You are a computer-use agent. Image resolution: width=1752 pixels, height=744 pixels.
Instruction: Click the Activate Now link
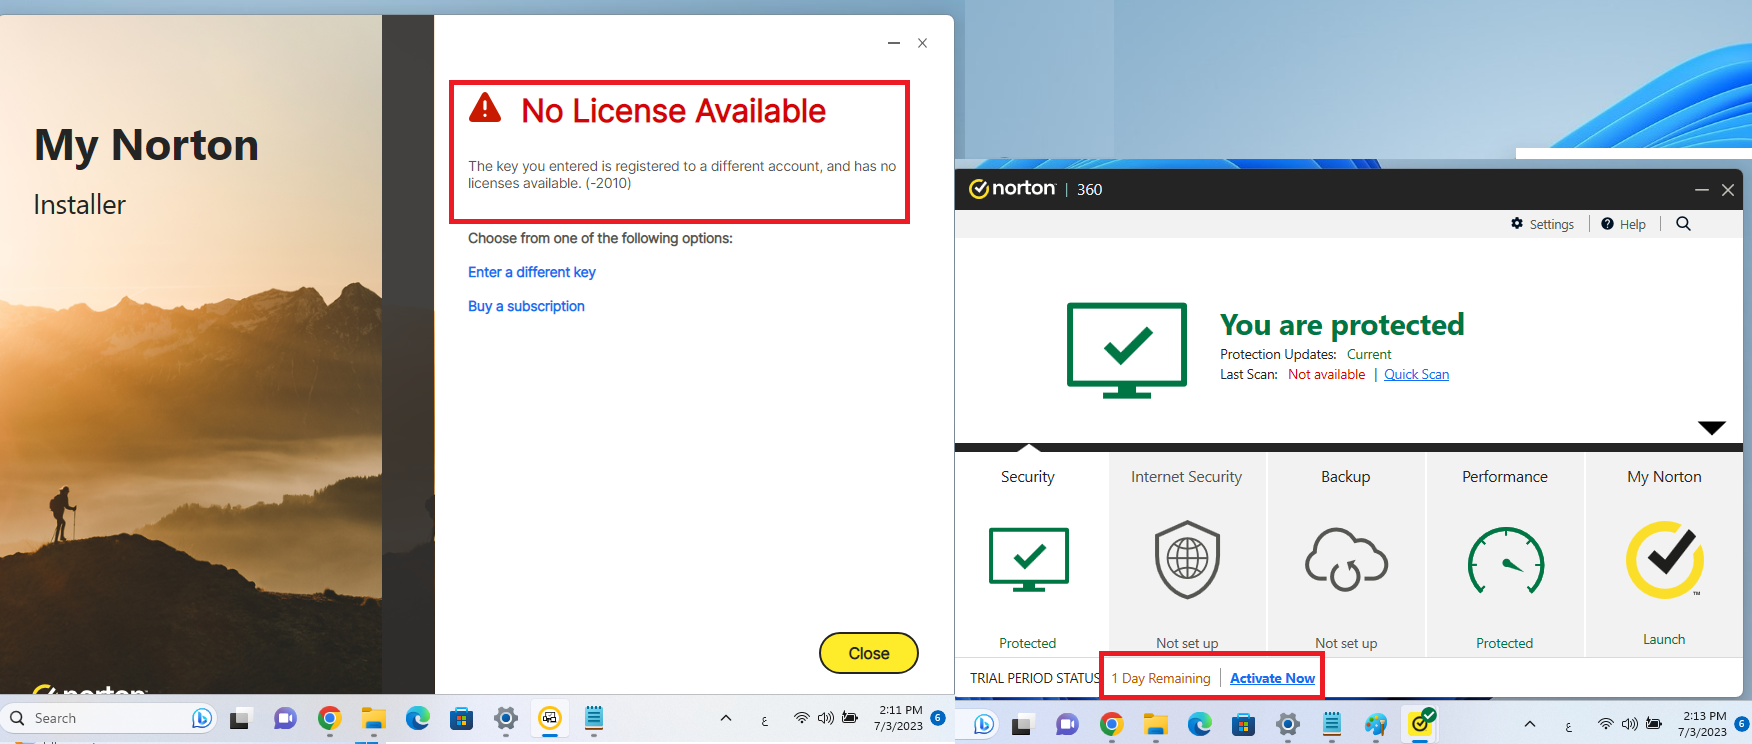pyautogui.click(x=1273, y=678)
